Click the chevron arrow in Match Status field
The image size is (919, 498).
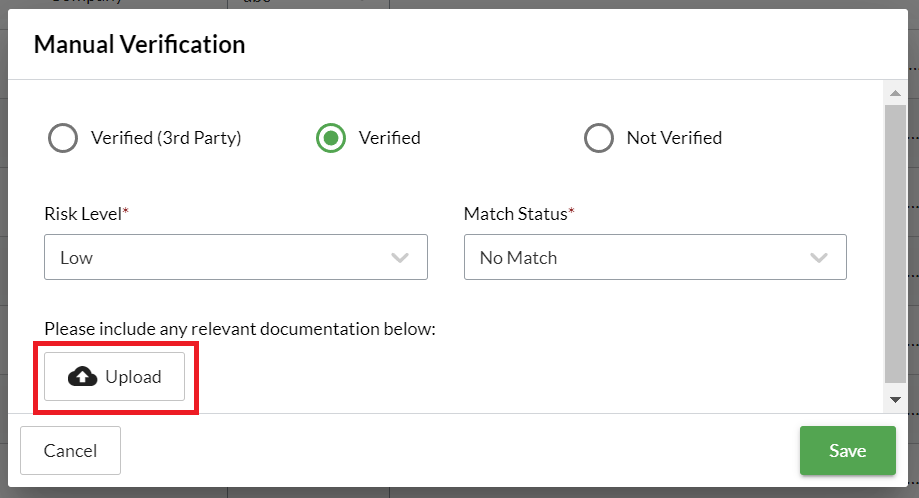pos(819,258)
